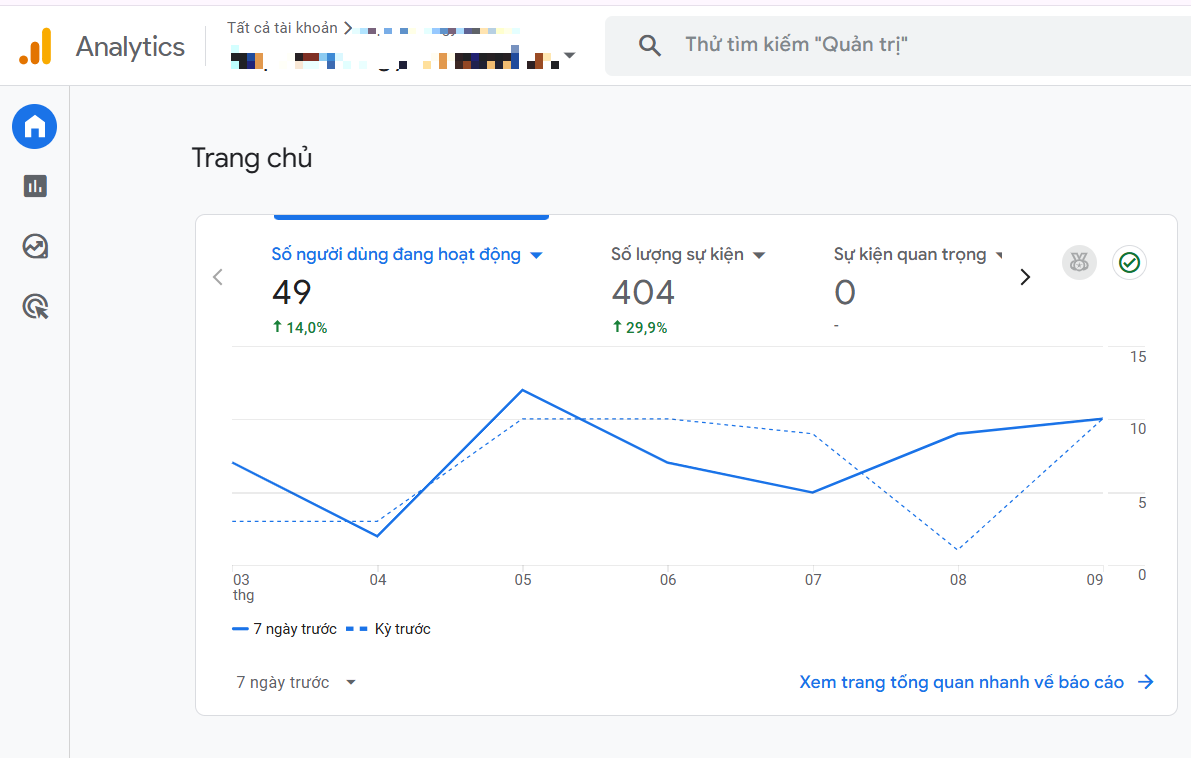The image size is (1191, 758).
Task: Open the Advertising target icon in sidebar
Action: 35,306
